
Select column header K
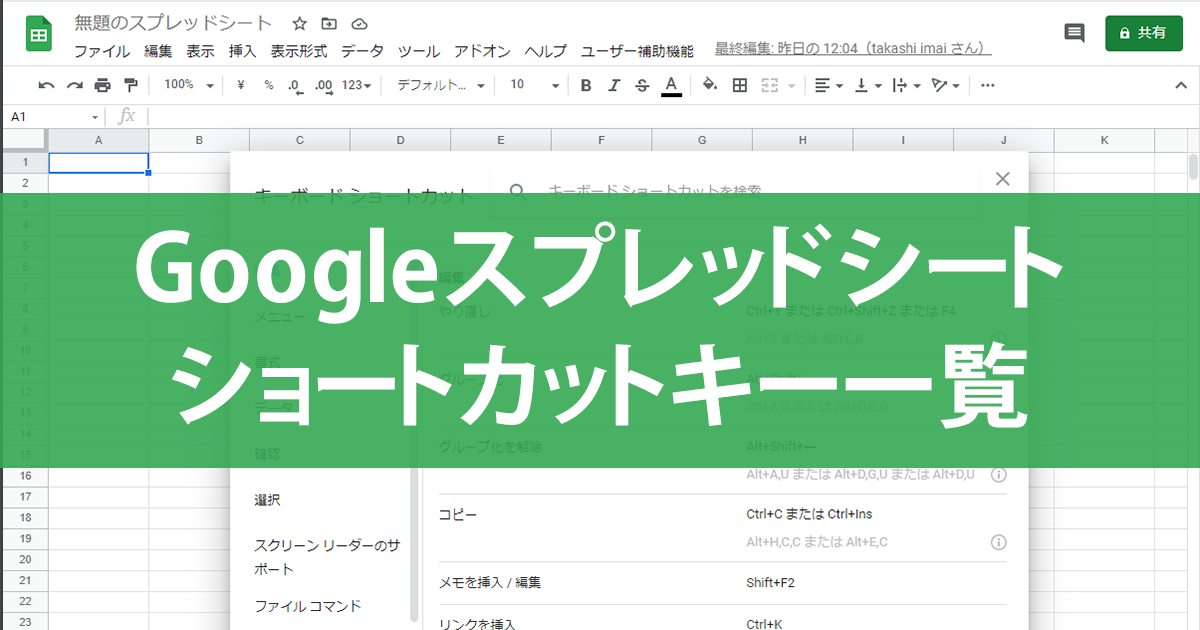pyautogui.click(x=1105, y=141)
